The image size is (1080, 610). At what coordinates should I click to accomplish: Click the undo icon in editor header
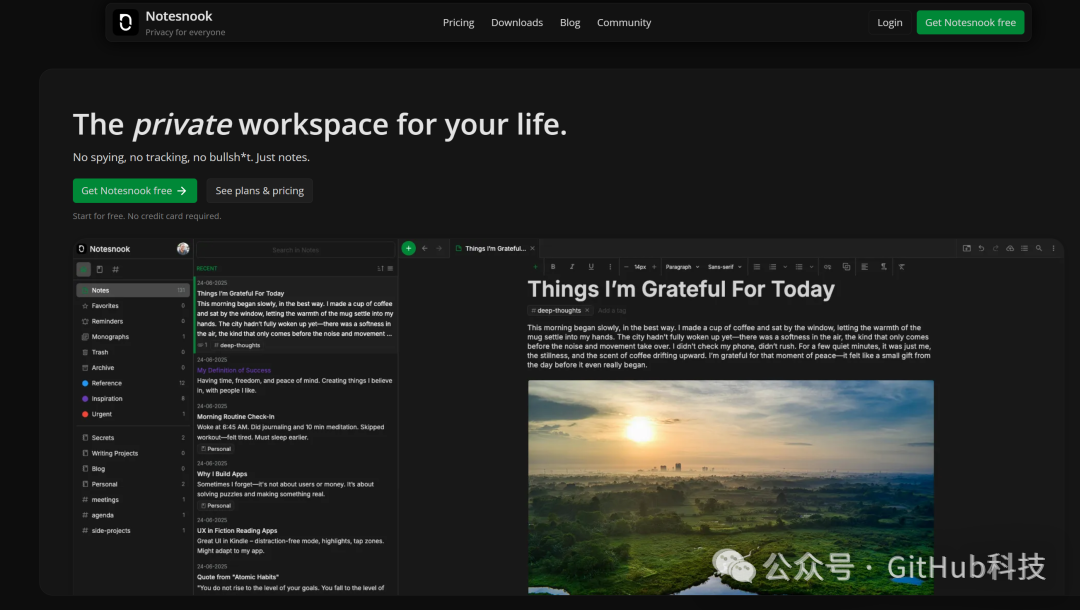[981, 248]
